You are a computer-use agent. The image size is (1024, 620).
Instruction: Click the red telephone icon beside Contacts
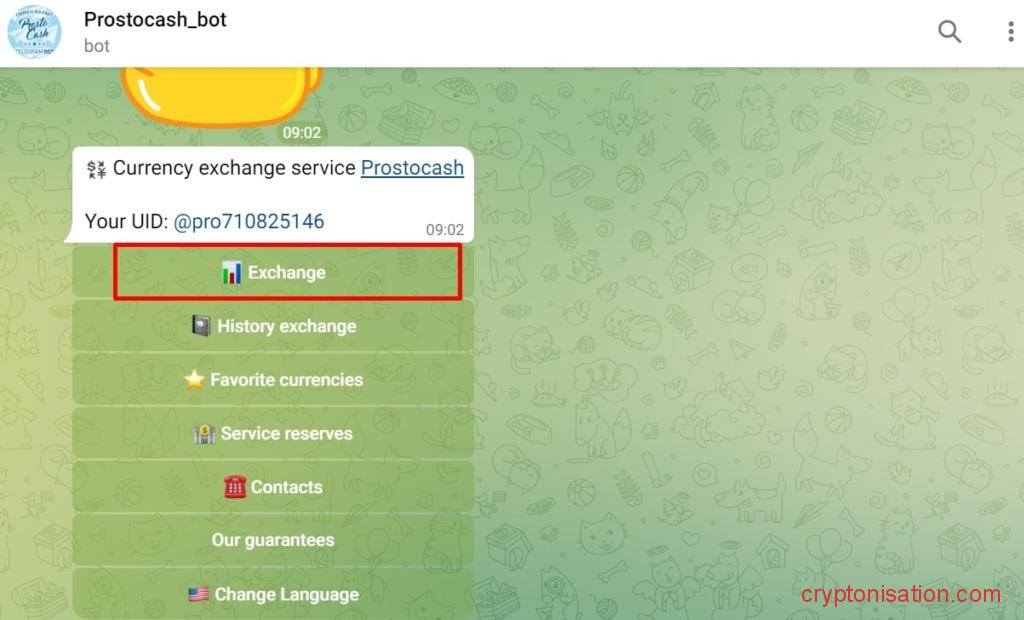[x=235, y=487]
